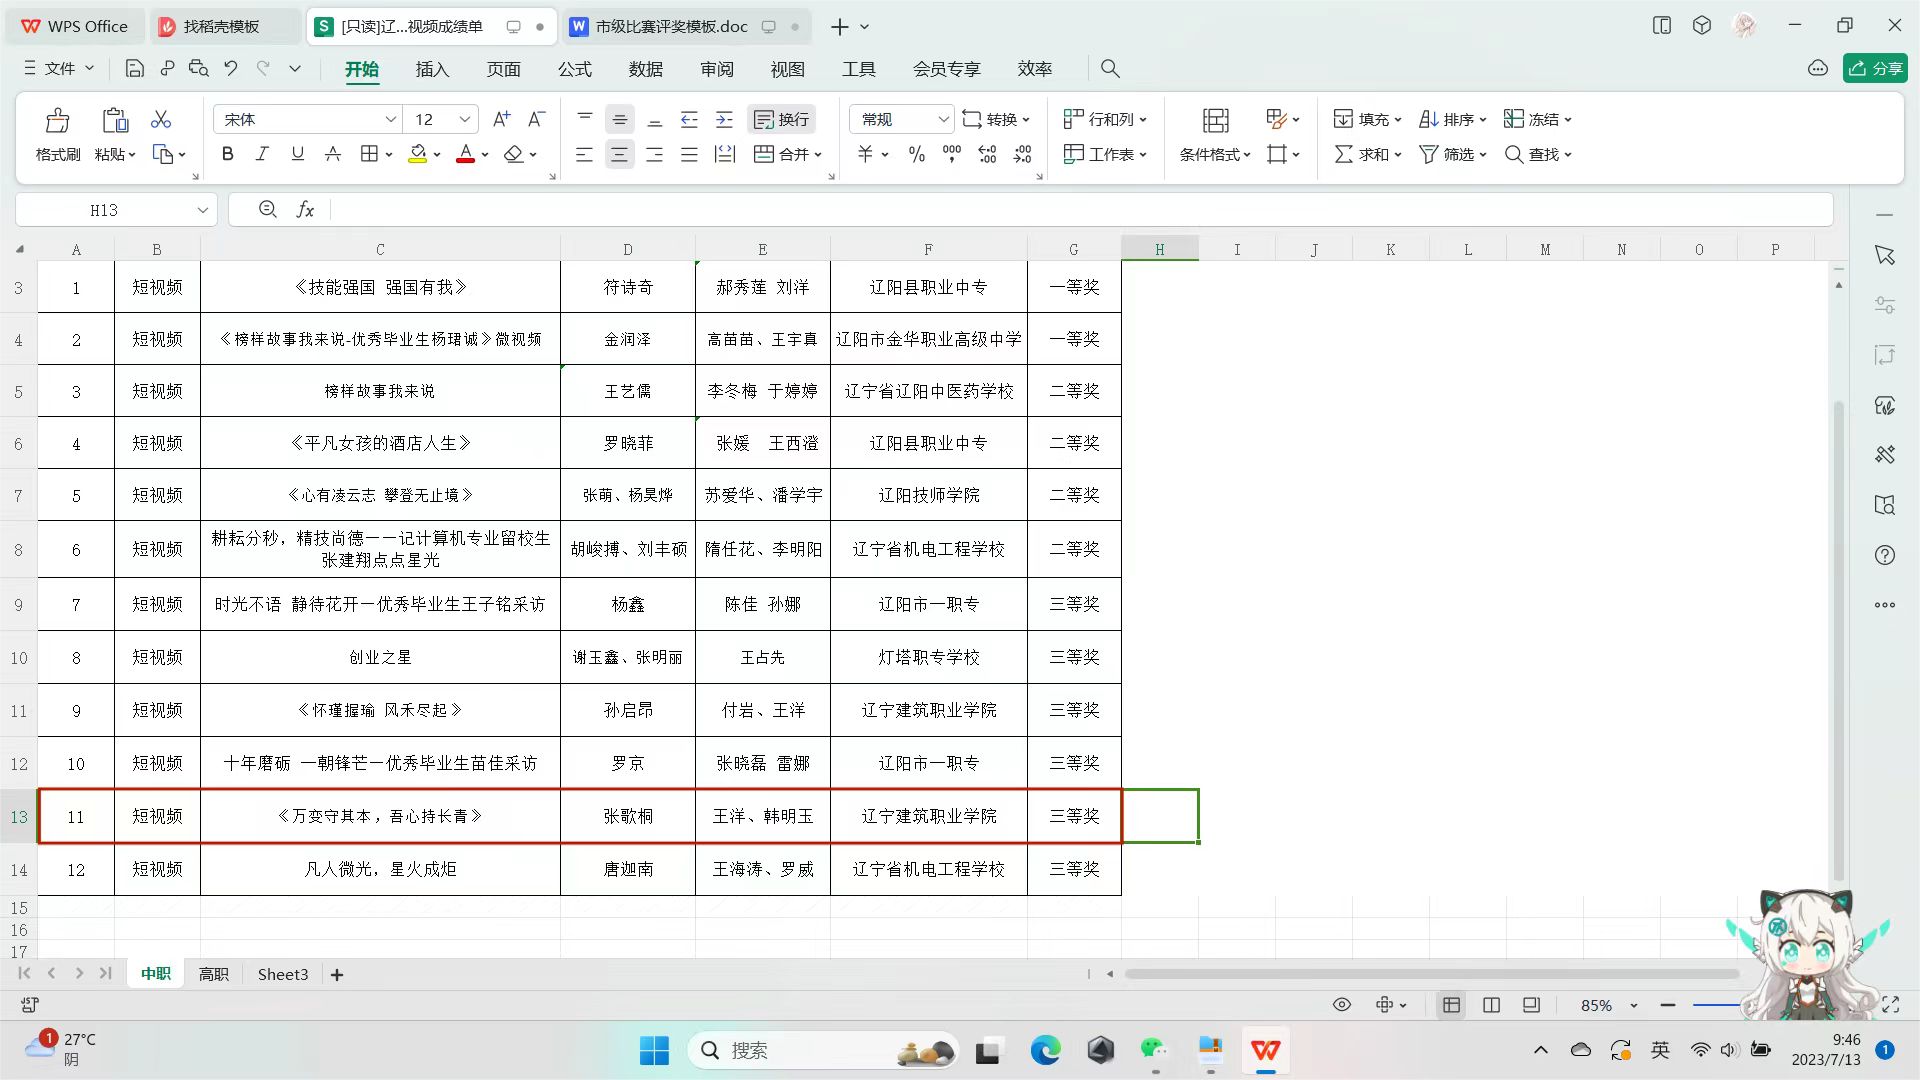The height and width of the screenshot is (1080, 1920).
Task: Click the Format Painter (格式刷) icon
Action: (57, 121)
